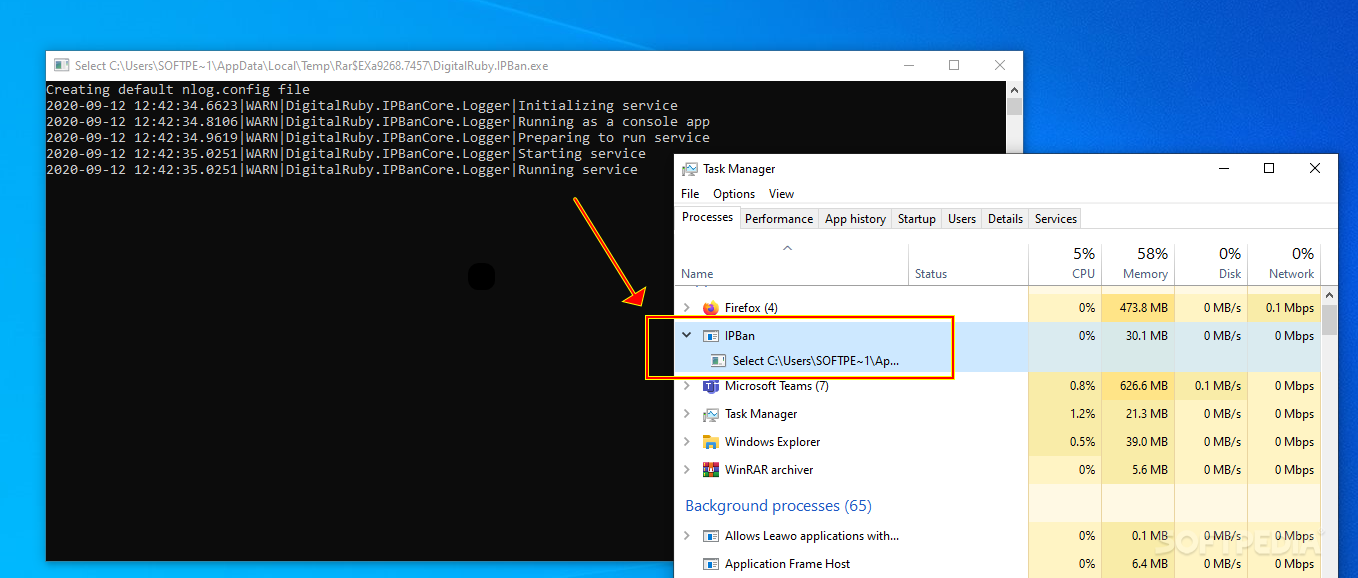Expand the Firefox (4) process group
This screenshot has width=1358, height=578.
pos(686,308)
